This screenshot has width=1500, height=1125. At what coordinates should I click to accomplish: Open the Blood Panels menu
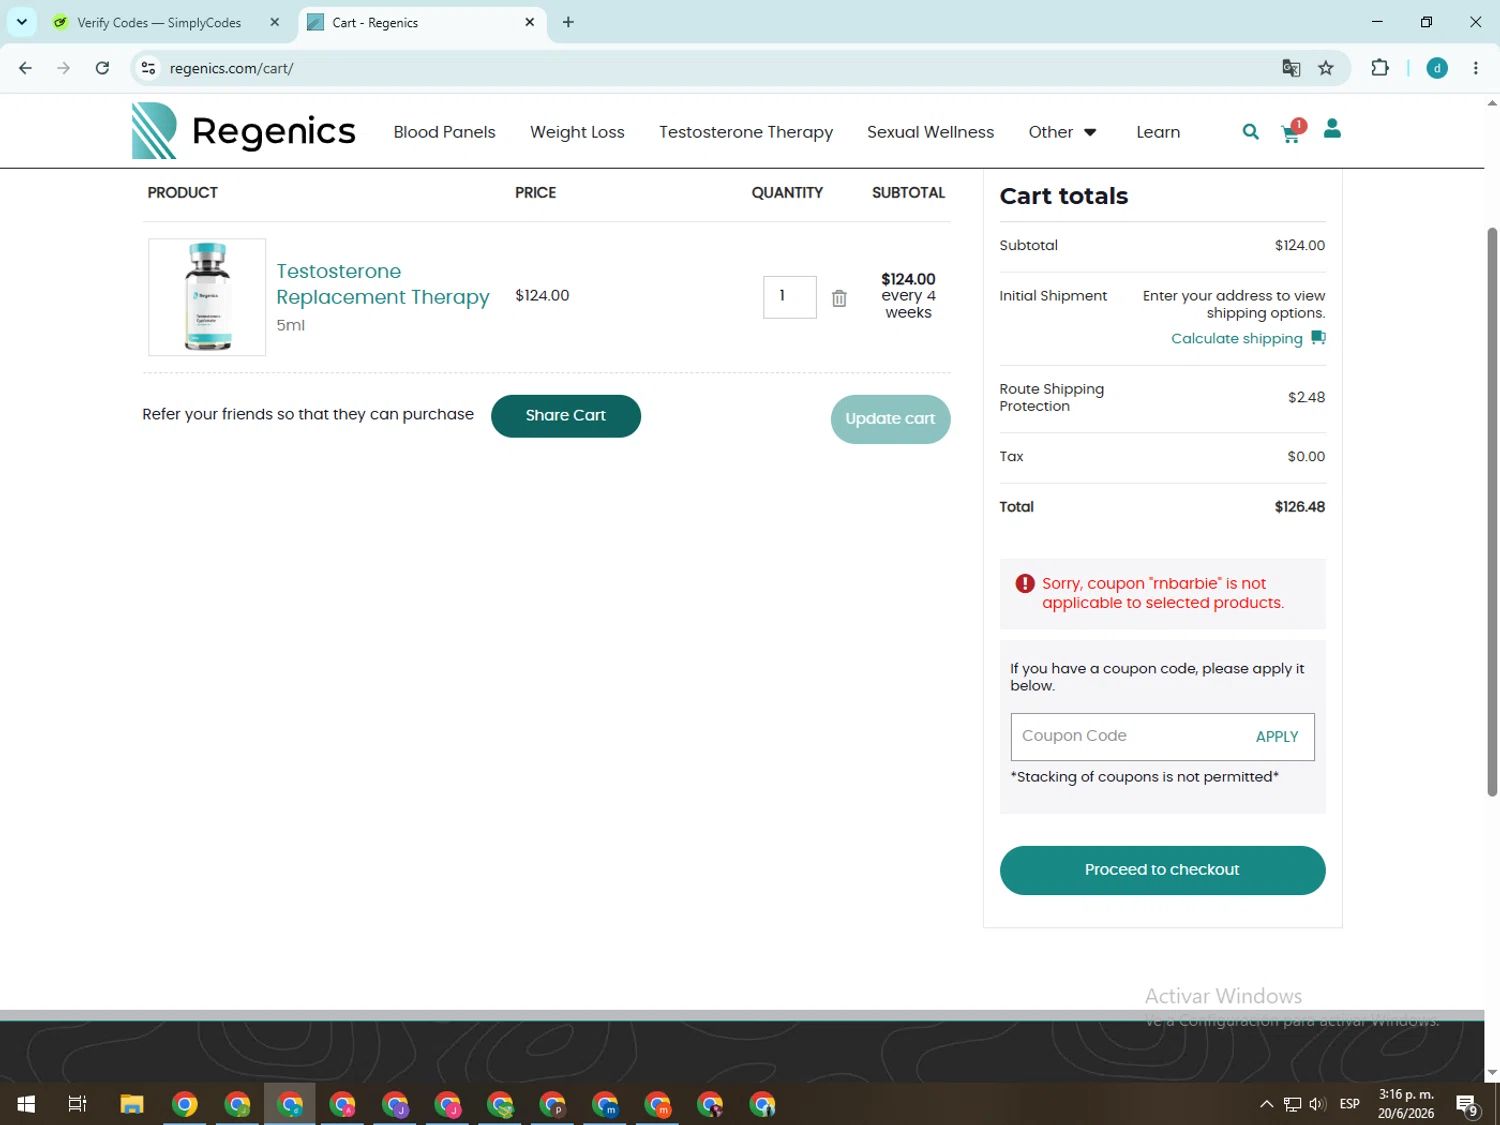[x=444, y=132]
